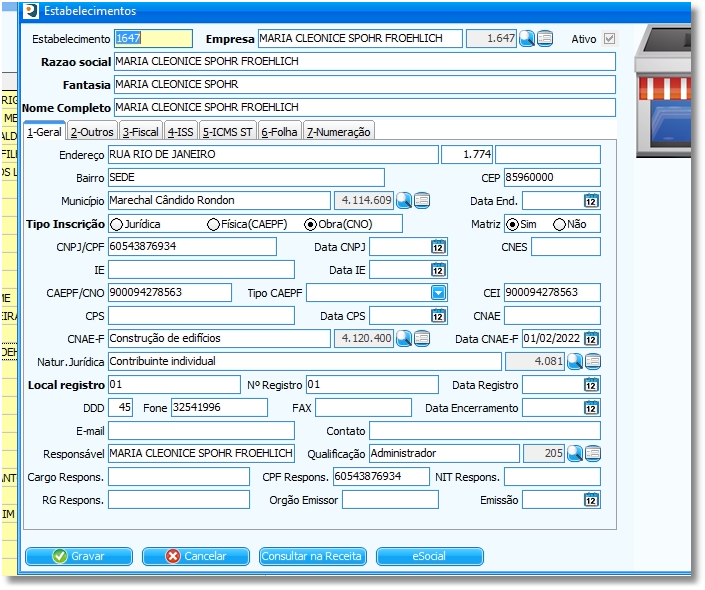Viewport: 705px width, 590px height.
Task: Click the Cancelar button
Action: [x=196, y=556]
